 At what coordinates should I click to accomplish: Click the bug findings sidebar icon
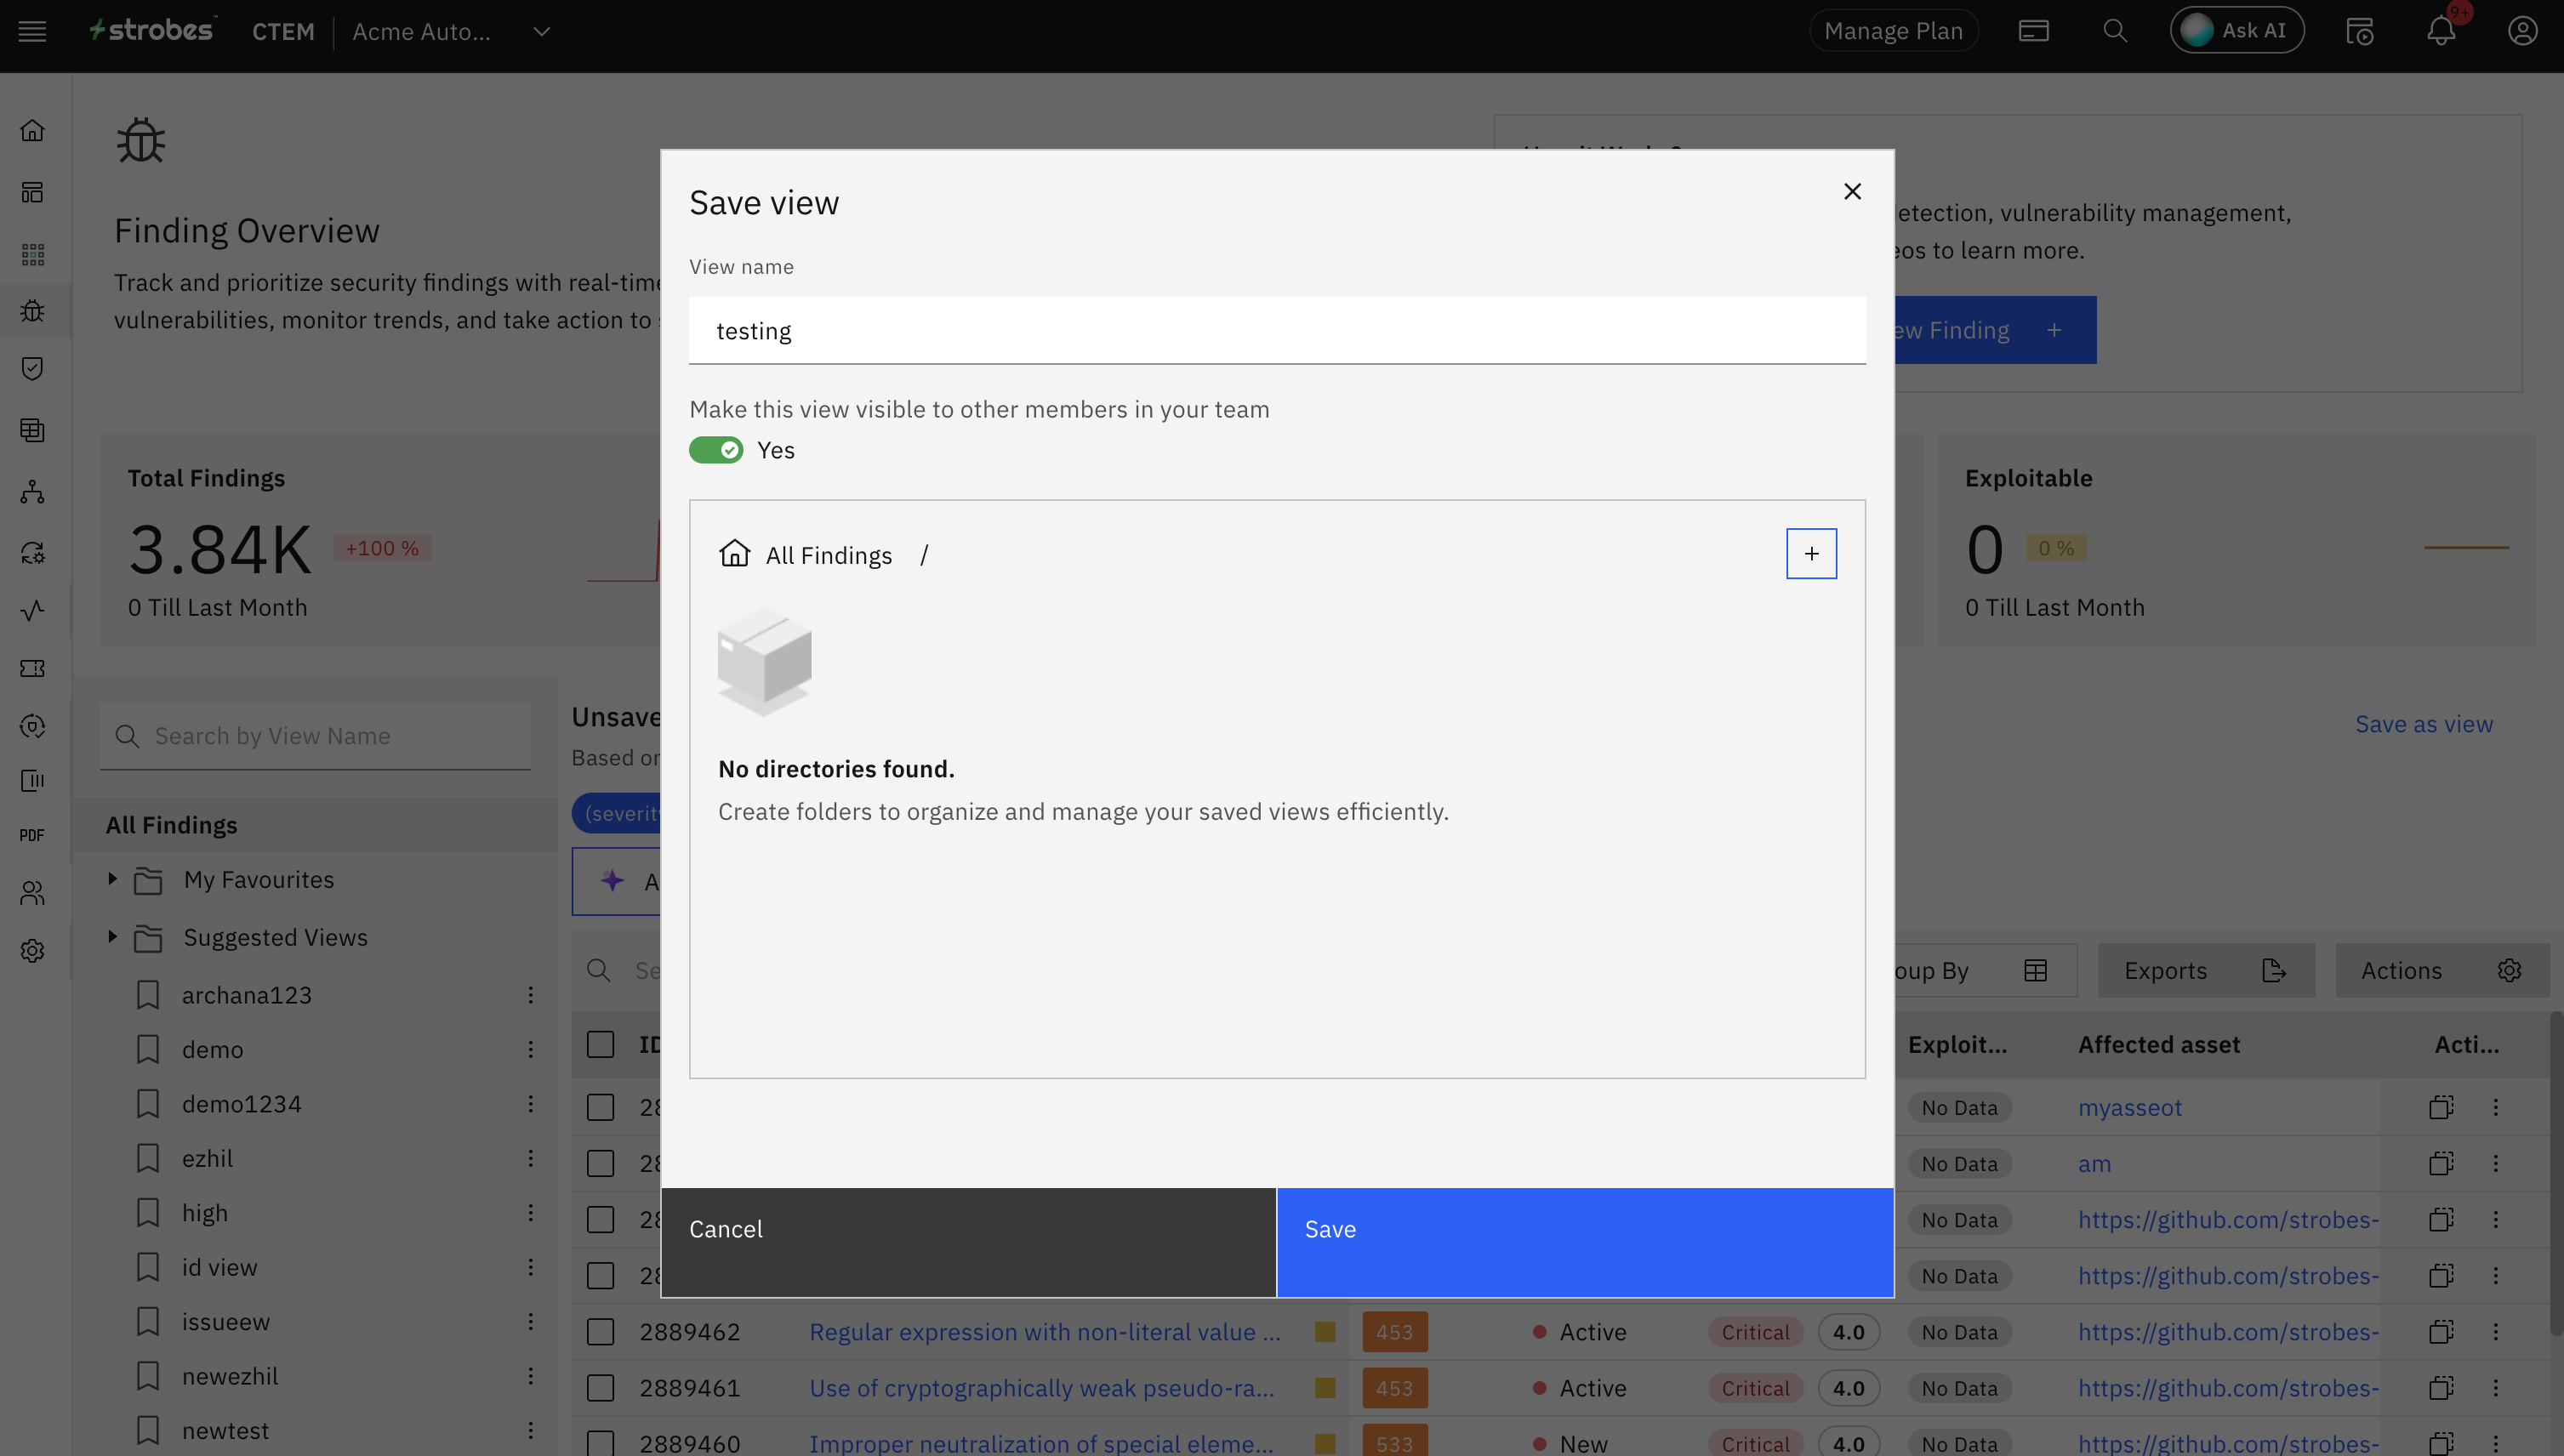tap(32, 311)
